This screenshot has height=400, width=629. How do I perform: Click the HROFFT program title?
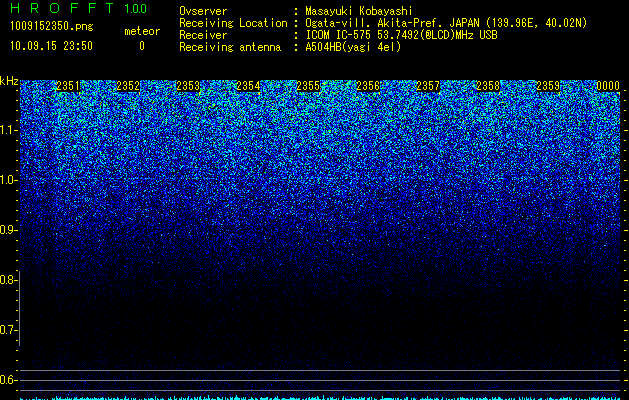pos(62,8)
